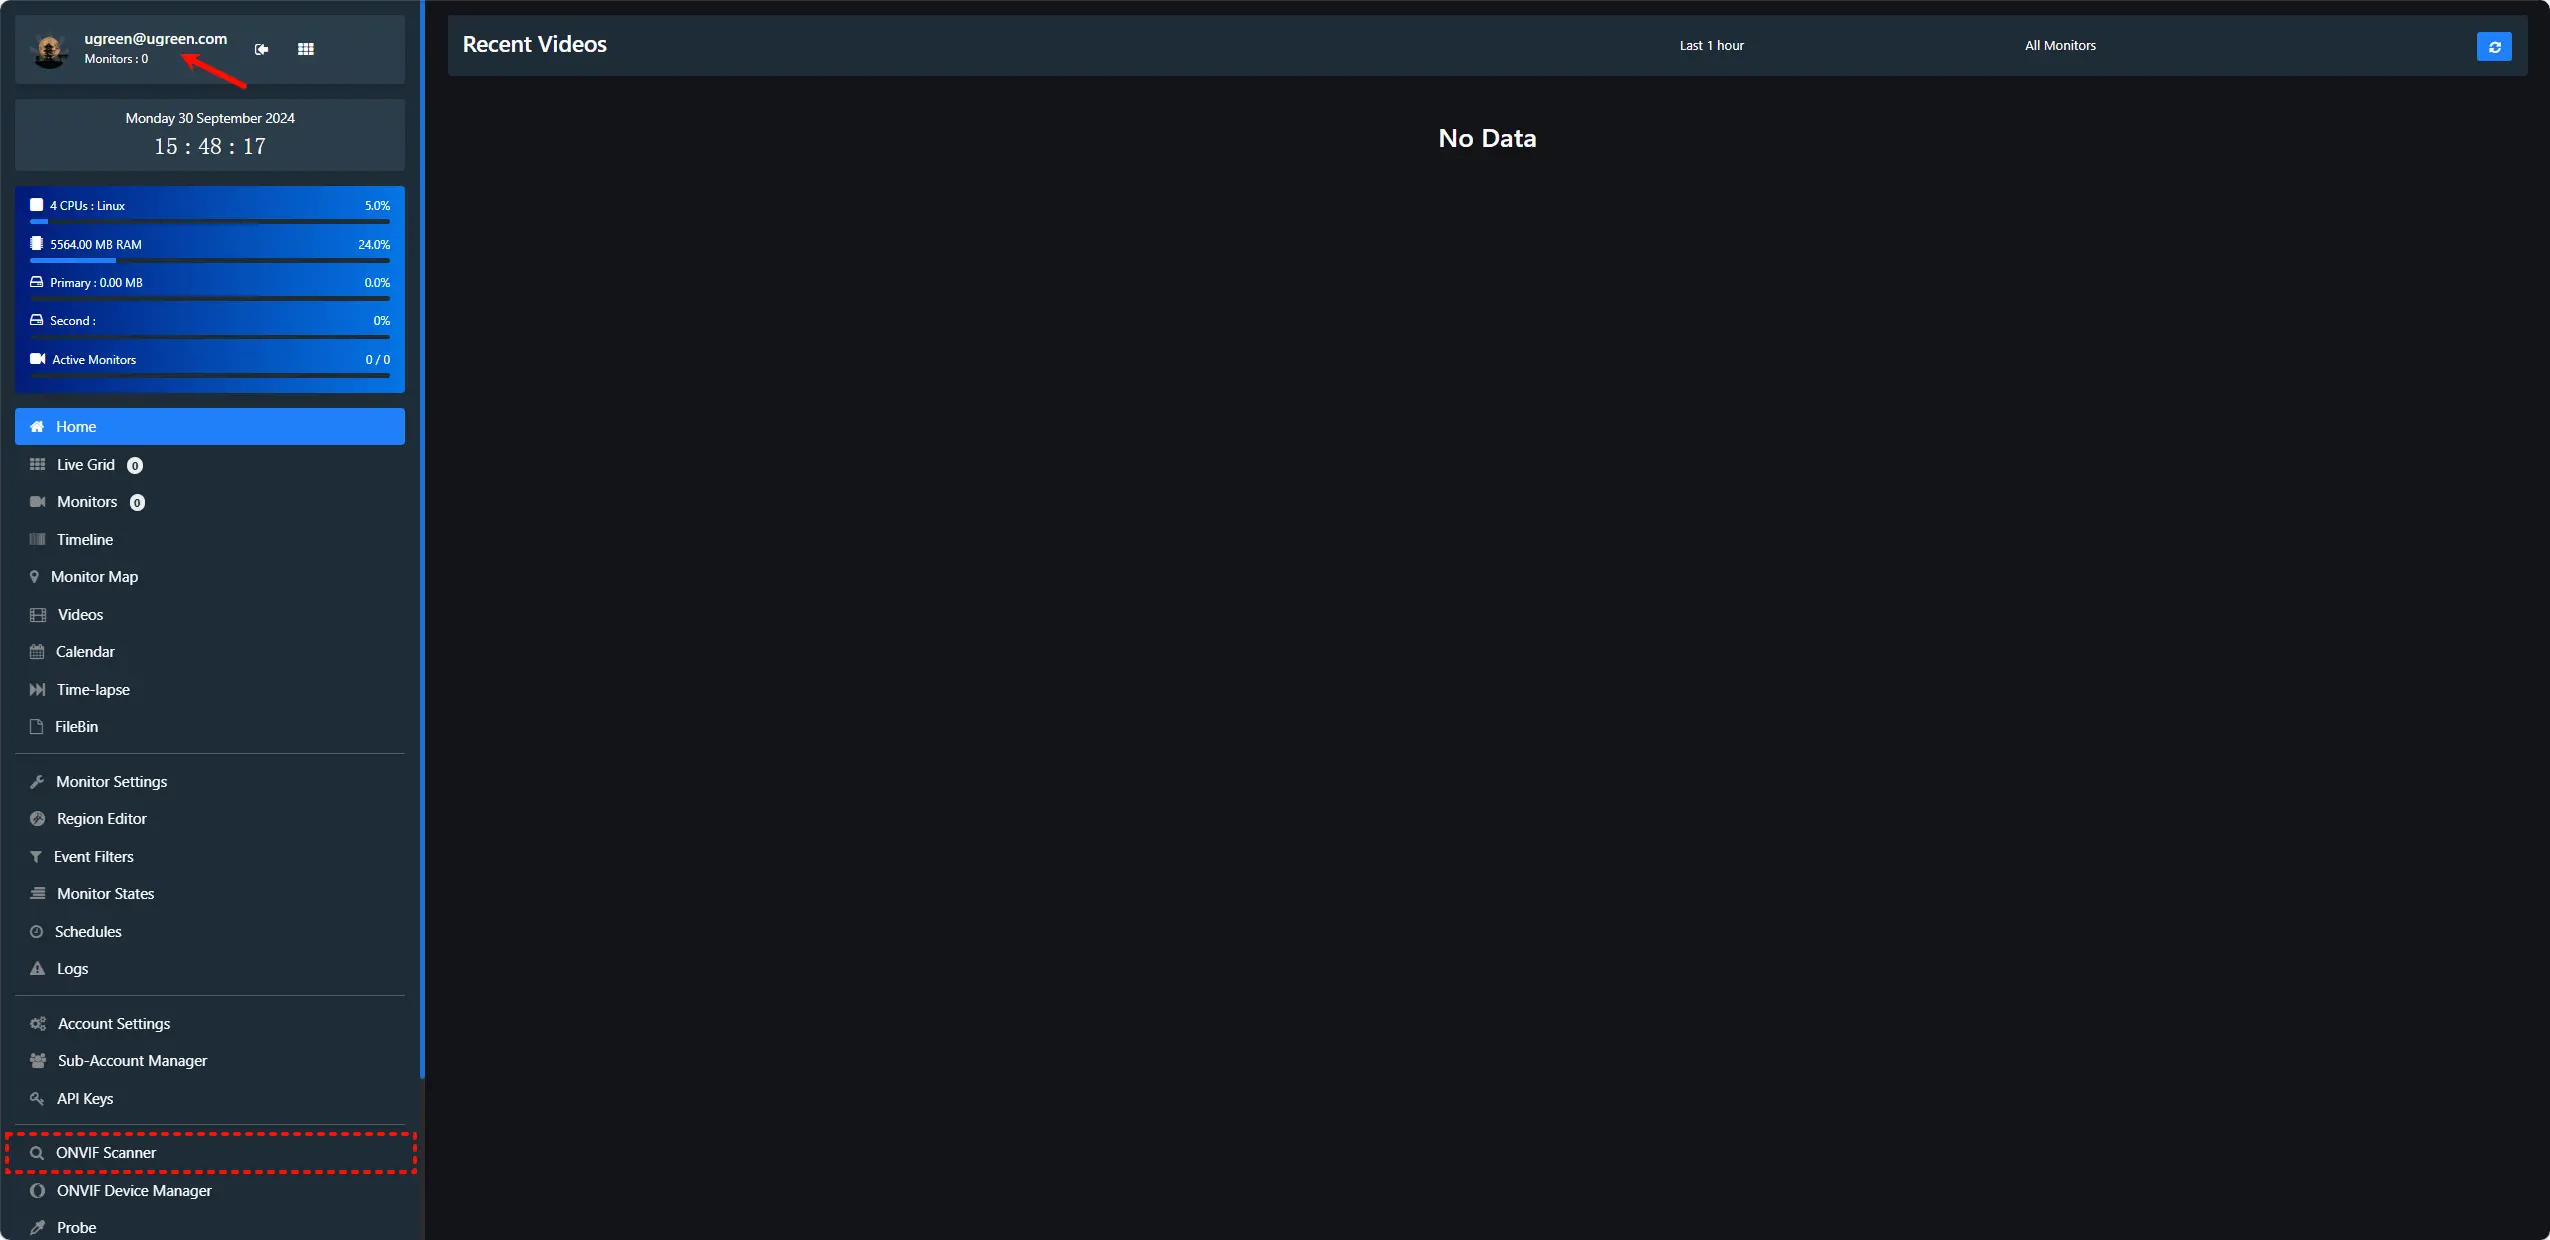Open the Last 1 hour dropdown

point(1711,46)
